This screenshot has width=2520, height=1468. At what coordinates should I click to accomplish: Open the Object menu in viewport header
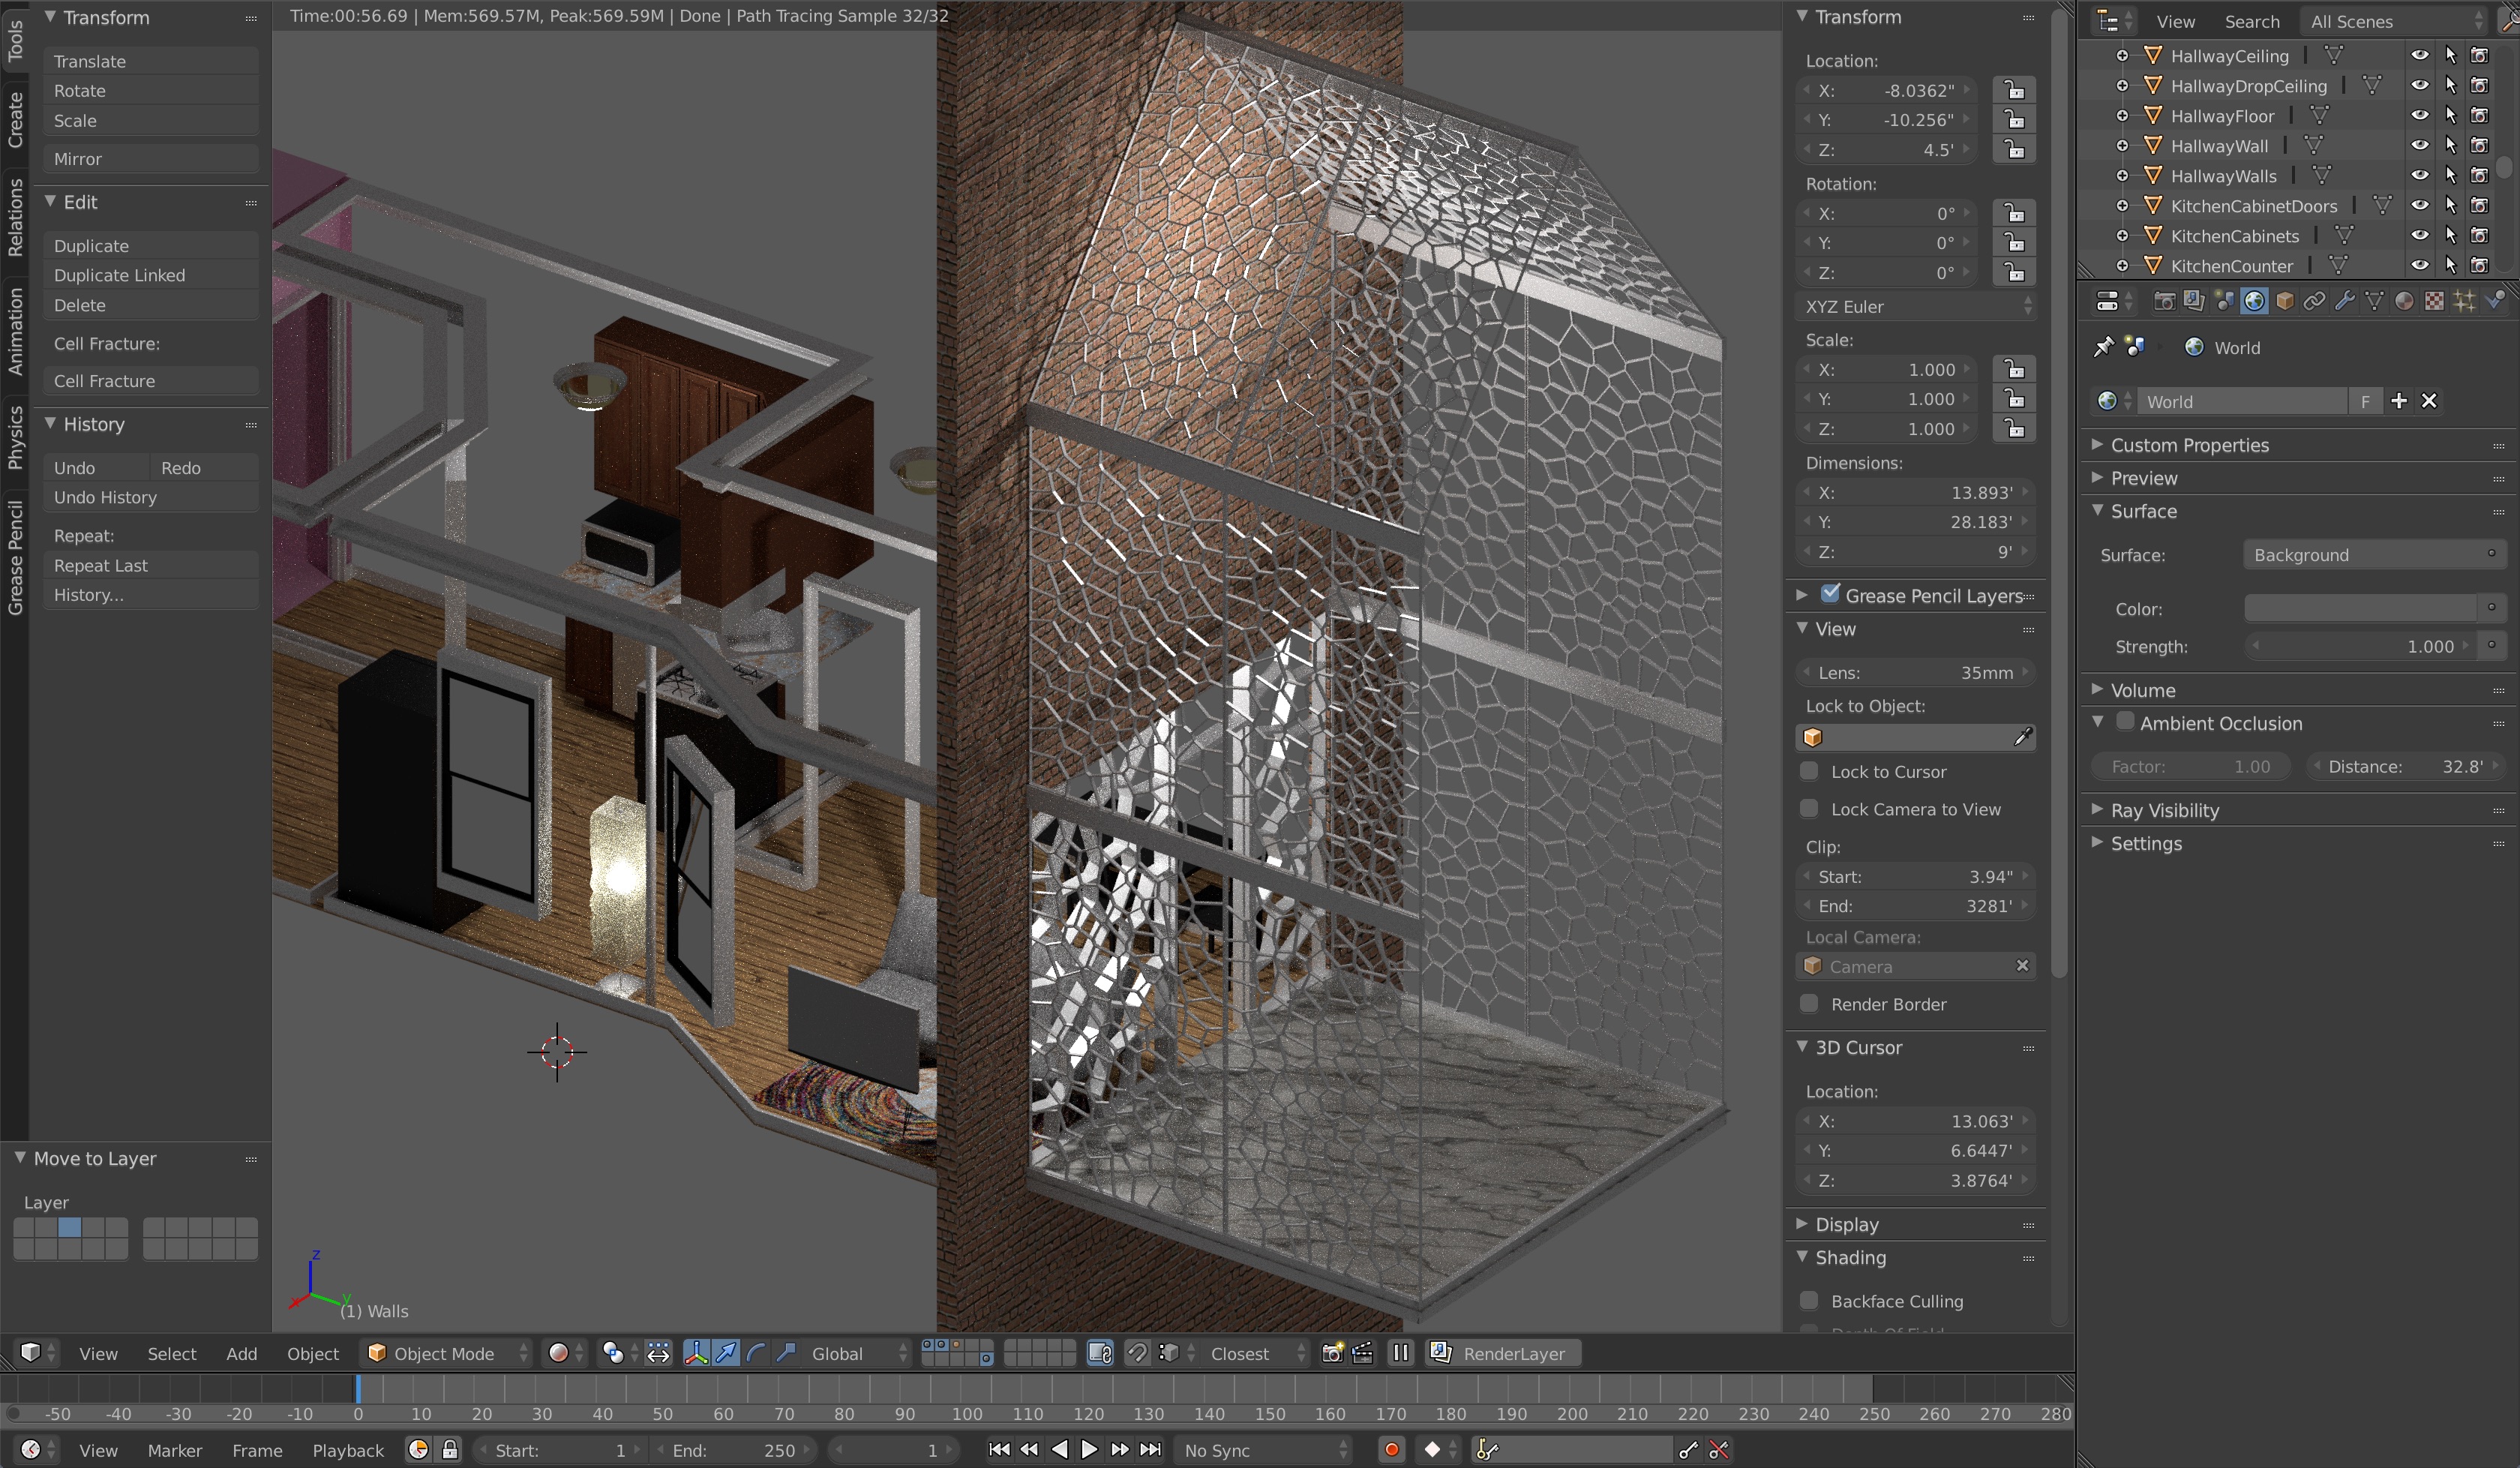tap(312, 1353)
